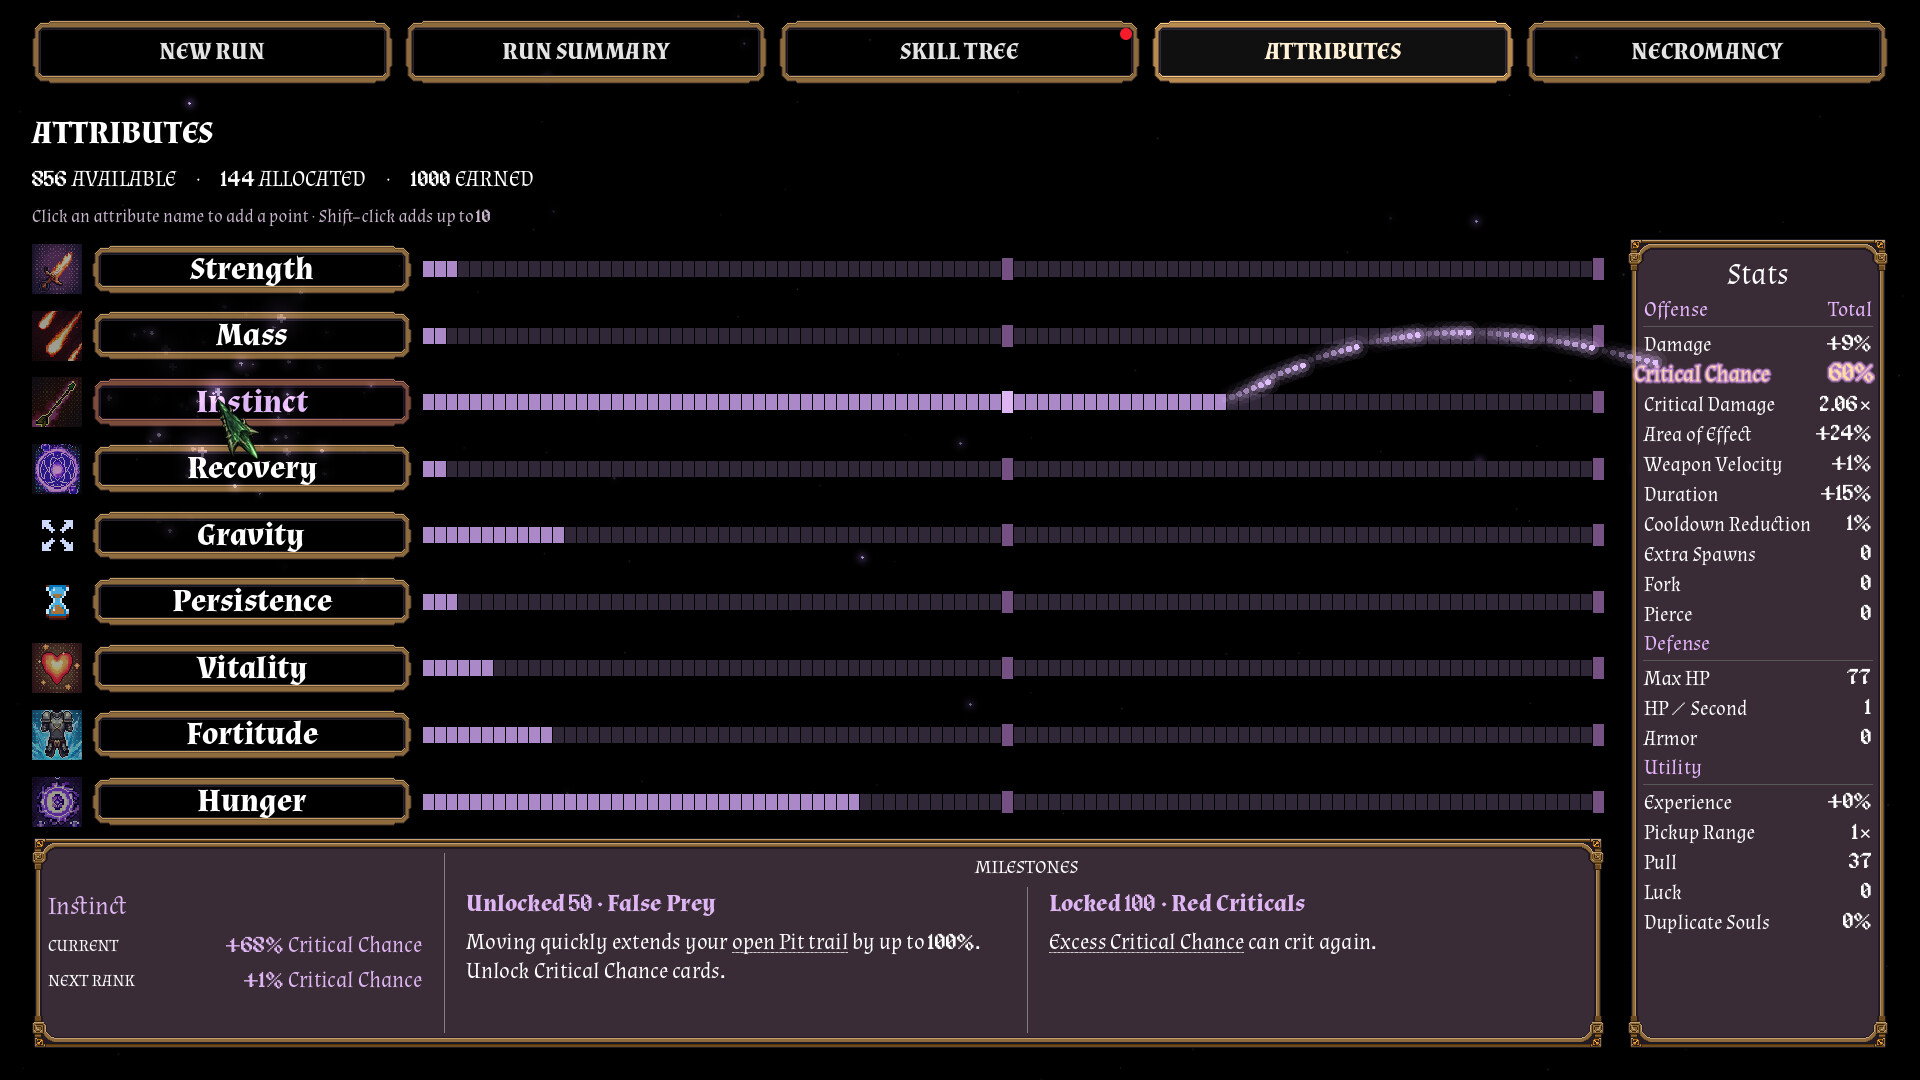Screen dimensions: 1920x1080
Task: Click 'Unlocked 50 · False Prey' milestone
Action: pos(590,903)
